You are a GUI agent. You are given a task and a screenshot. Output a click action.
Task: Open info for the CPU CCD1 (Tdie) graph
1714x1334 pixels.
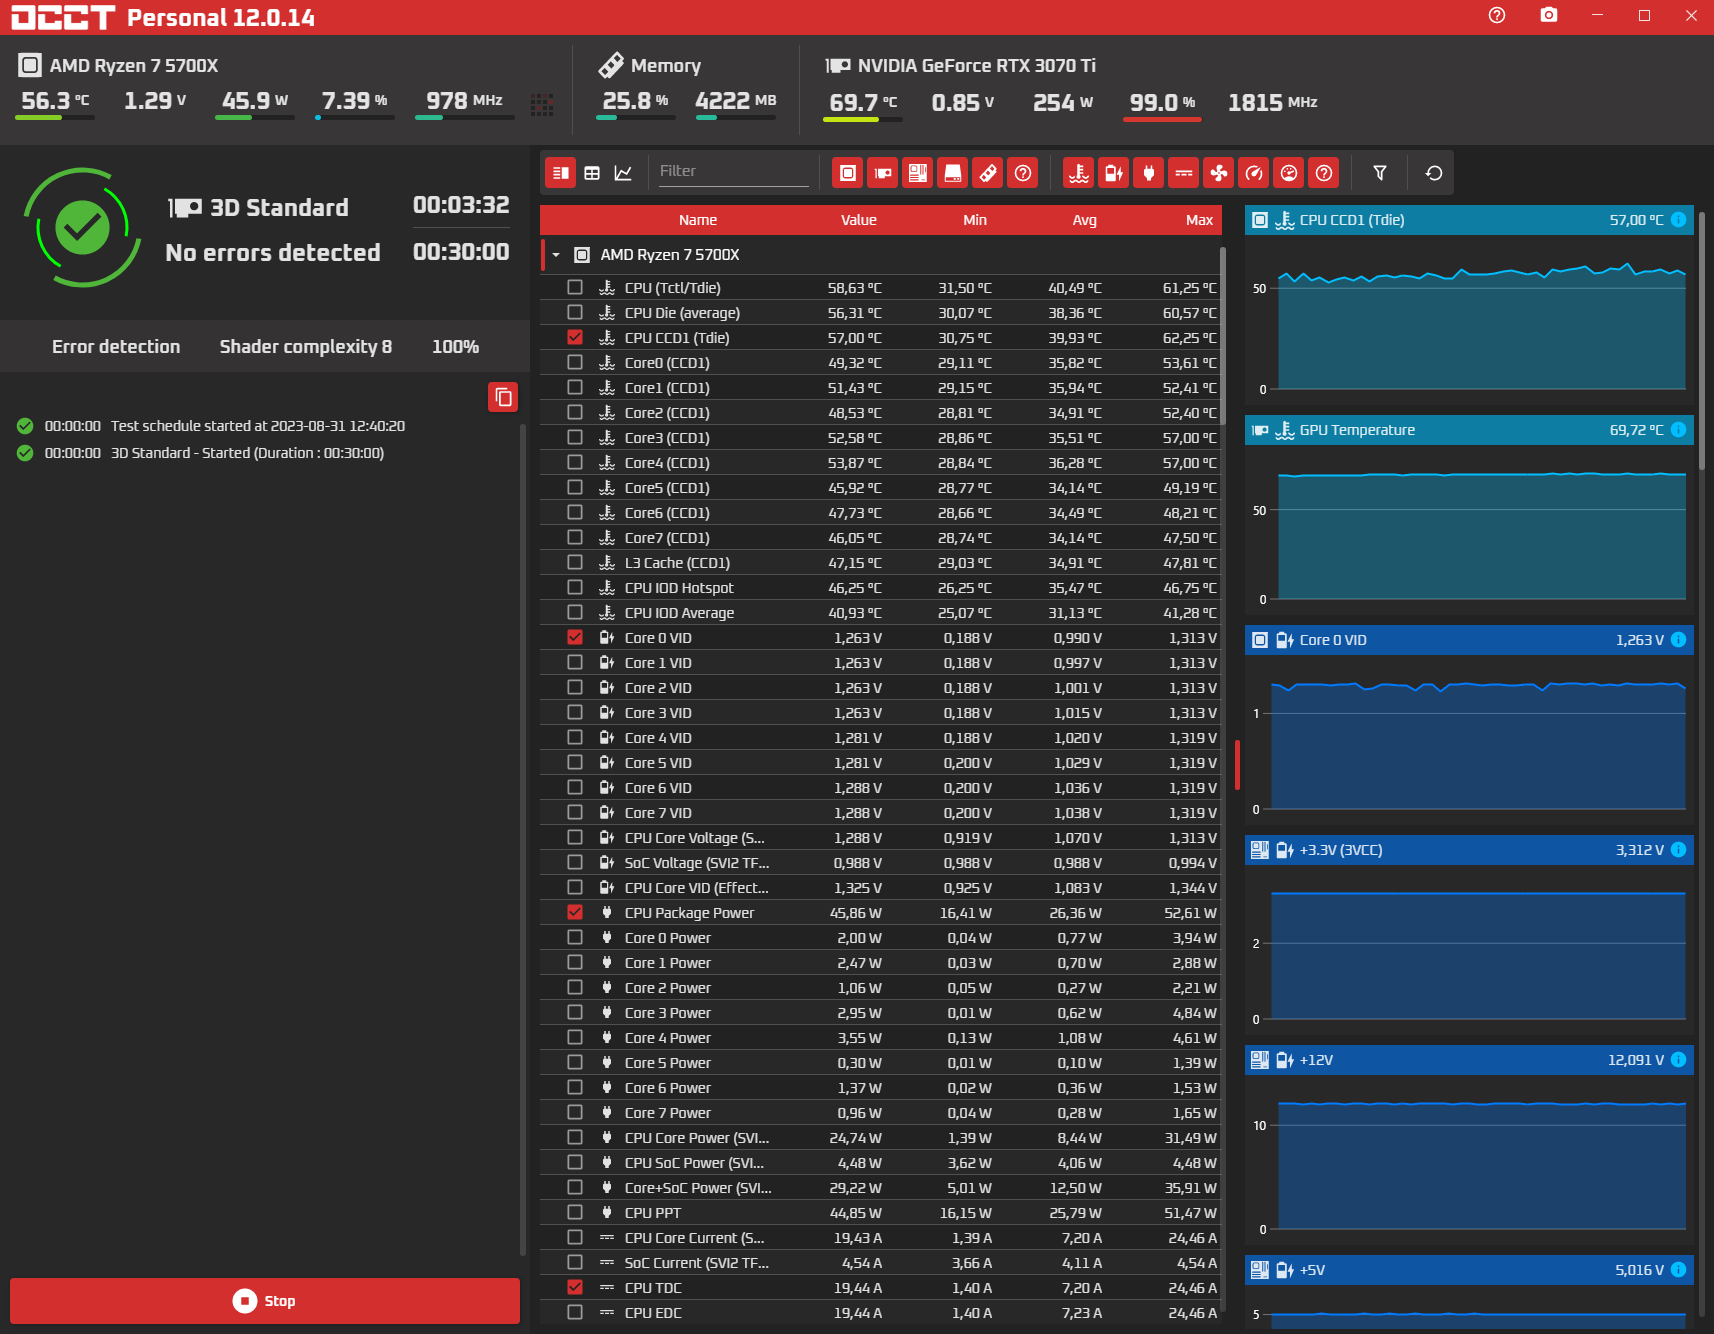coord(1679,220)
